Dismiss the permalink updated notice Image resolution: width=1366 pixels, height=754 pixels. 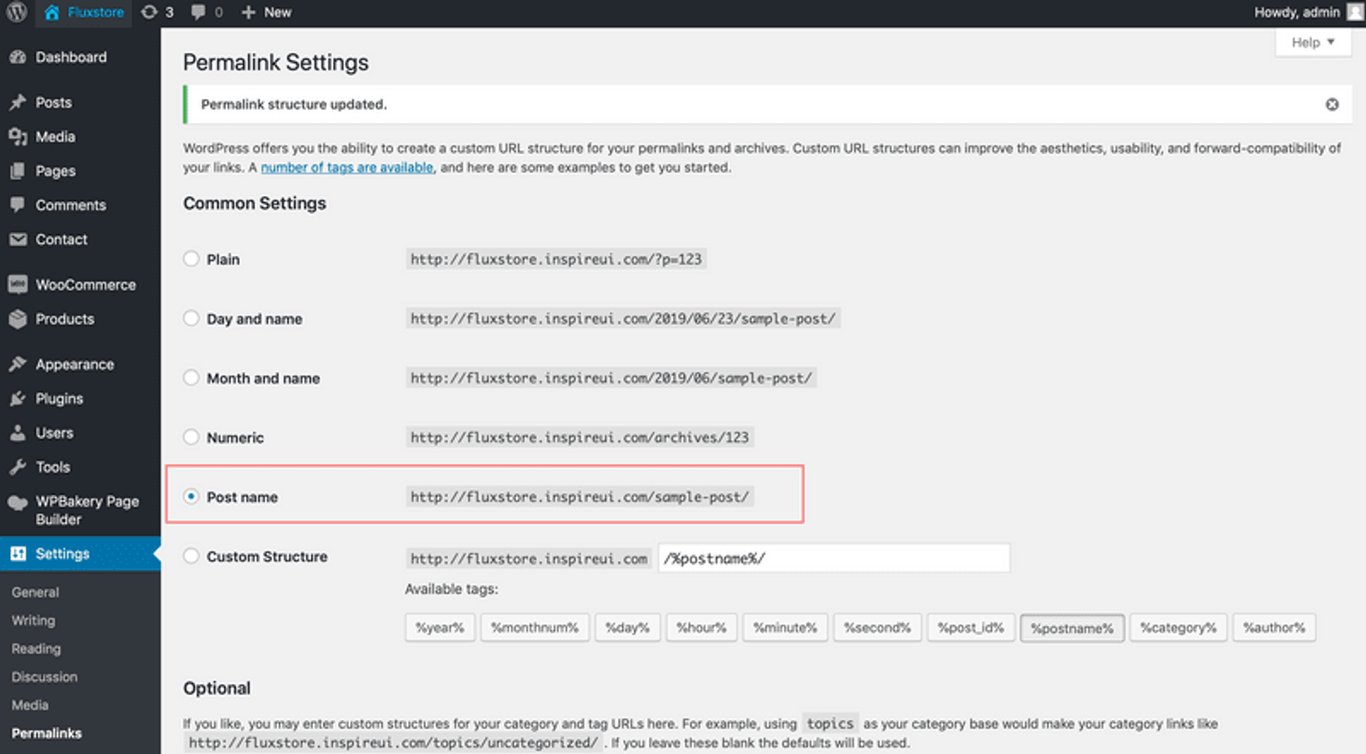pyautogui.click(x=1332, y=104)
